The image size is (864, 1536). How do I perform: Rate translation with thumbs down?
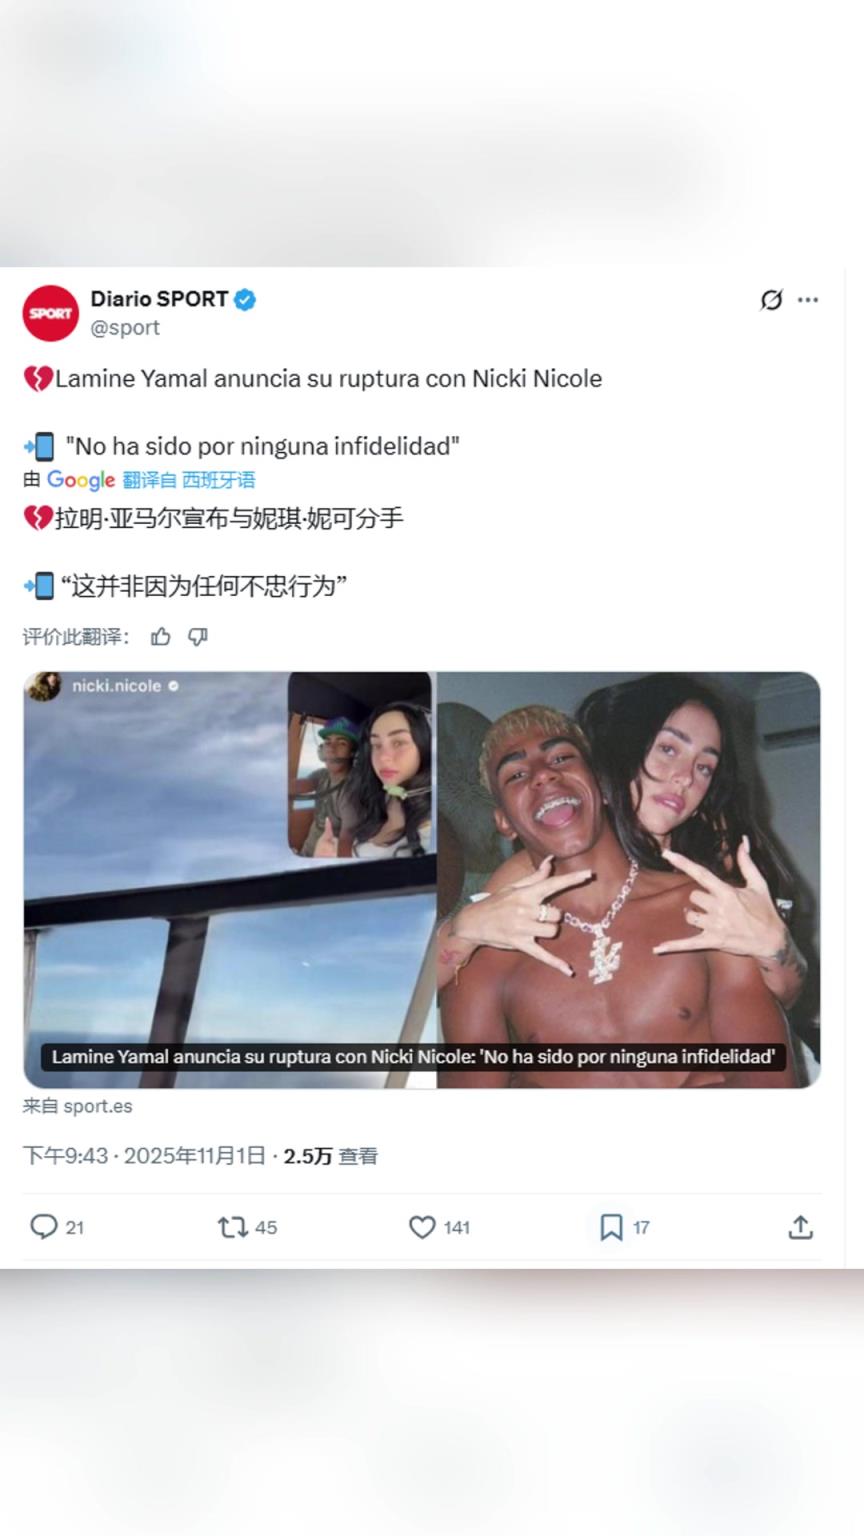(x=198, y=637)
